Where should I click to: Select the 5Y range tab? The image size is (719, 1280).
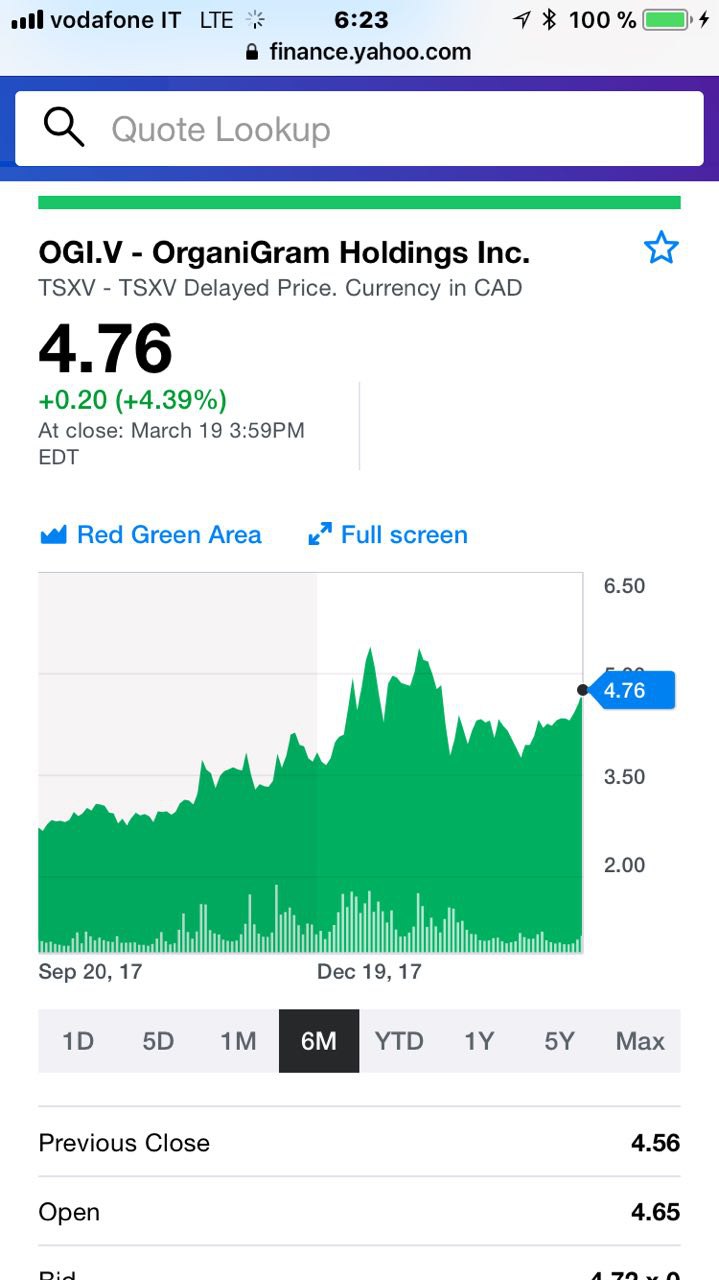pos(559,1041)
